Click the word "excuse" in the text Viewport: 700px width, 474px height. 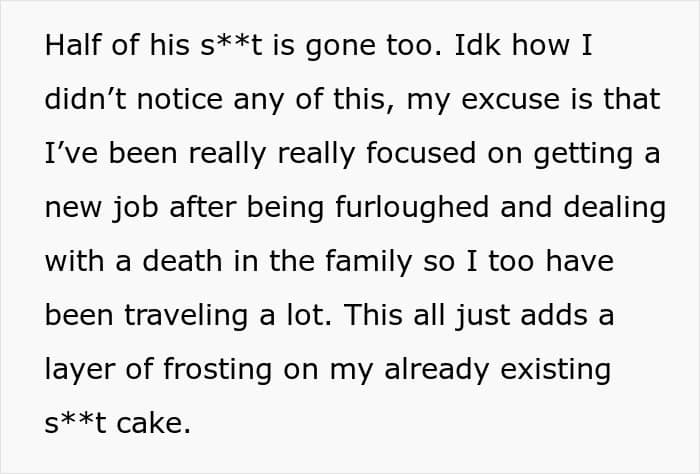click(x=510, y=100)
